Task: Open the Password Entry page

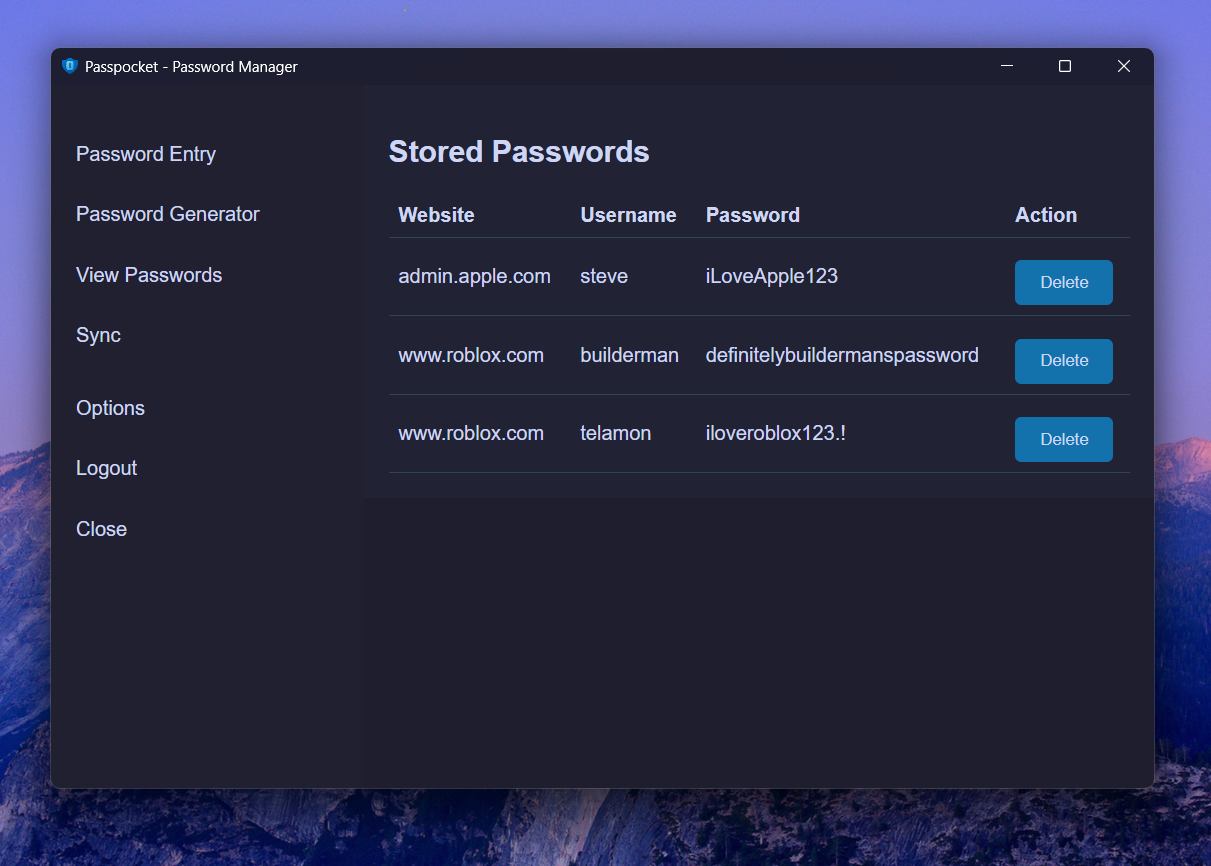Action: point(146,154)
